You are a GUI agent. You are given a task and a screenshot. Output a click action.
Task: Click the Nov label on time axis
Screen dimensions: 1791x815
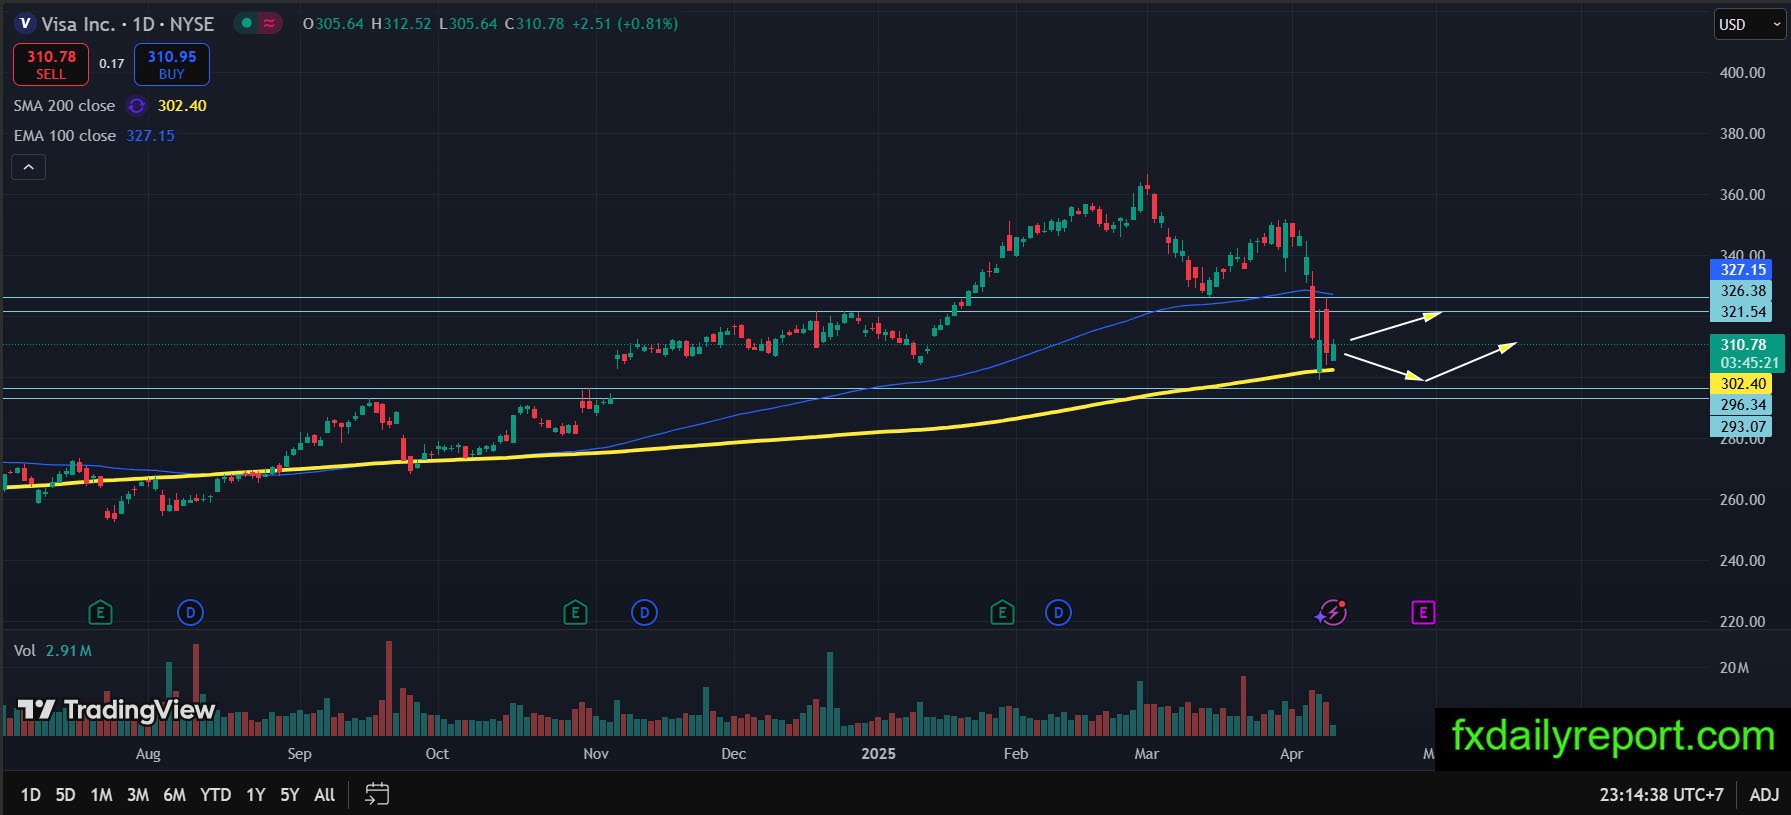pos(596,754)
